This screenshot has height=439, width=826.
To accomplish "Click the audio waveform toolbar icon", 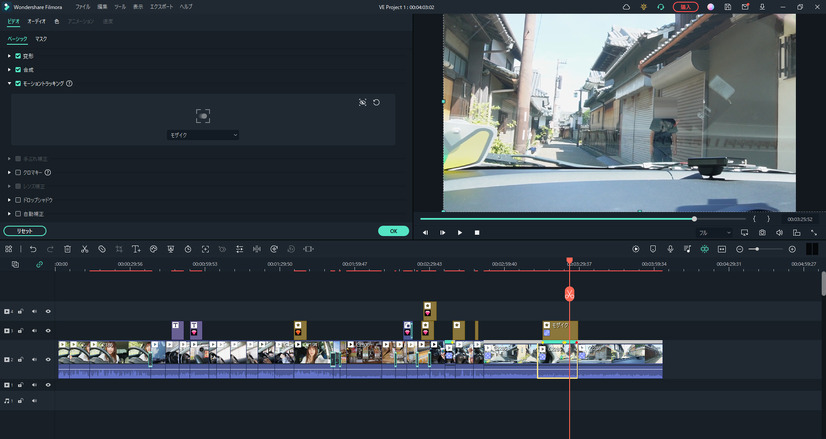I will click(x=257, y=249).
